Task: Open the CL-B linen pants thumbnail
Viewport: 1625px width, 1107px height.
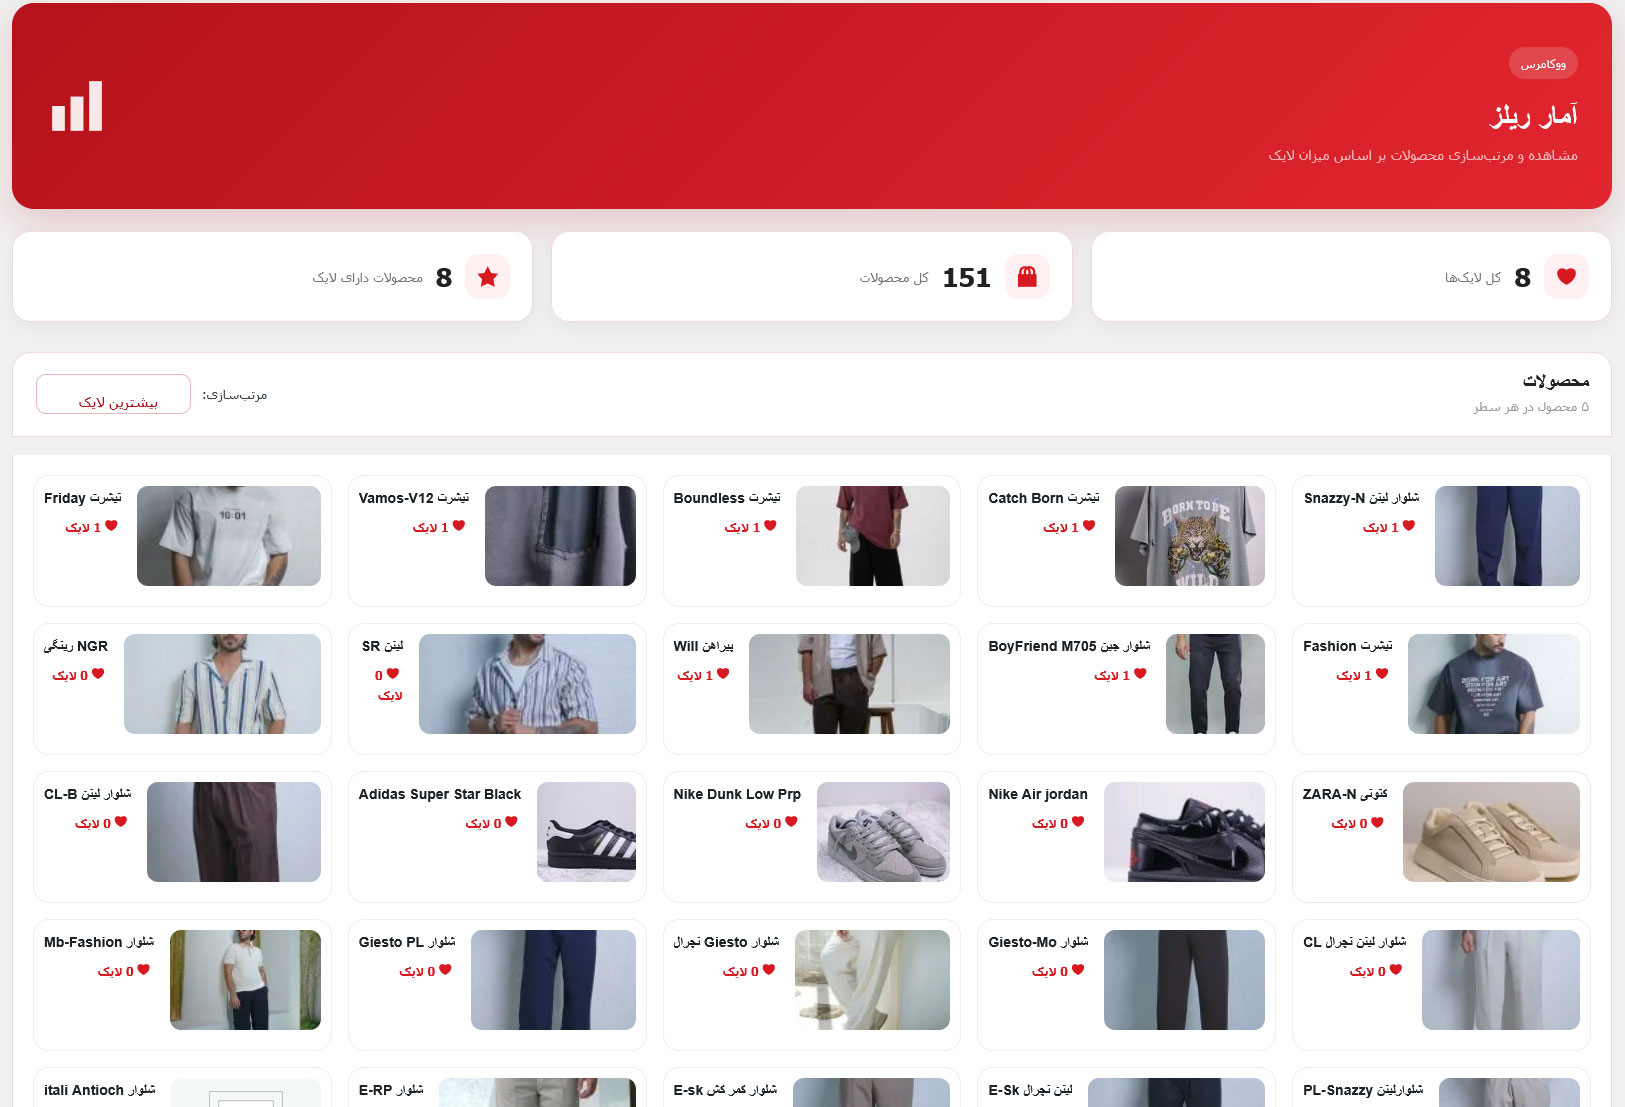Action: click(x=234, y=832)
